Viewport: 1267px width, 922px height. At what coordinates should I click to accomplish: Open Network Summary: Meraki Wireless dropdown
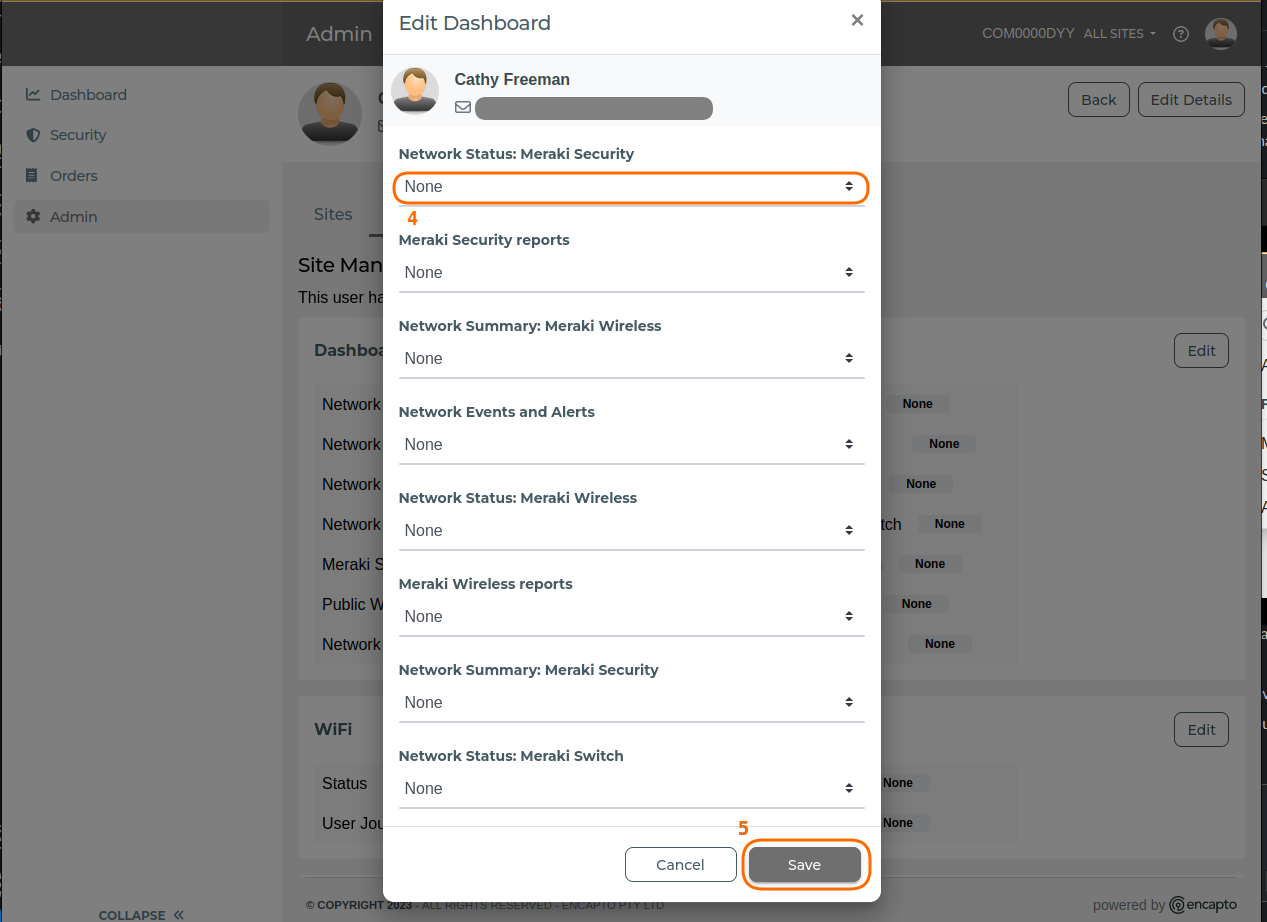pos(631,359)
